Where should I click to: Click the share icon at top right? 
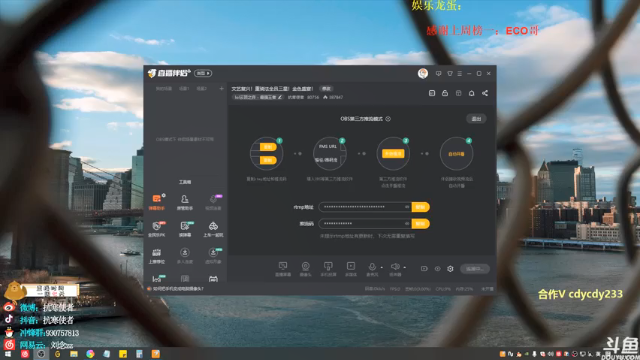click(485, 93)
